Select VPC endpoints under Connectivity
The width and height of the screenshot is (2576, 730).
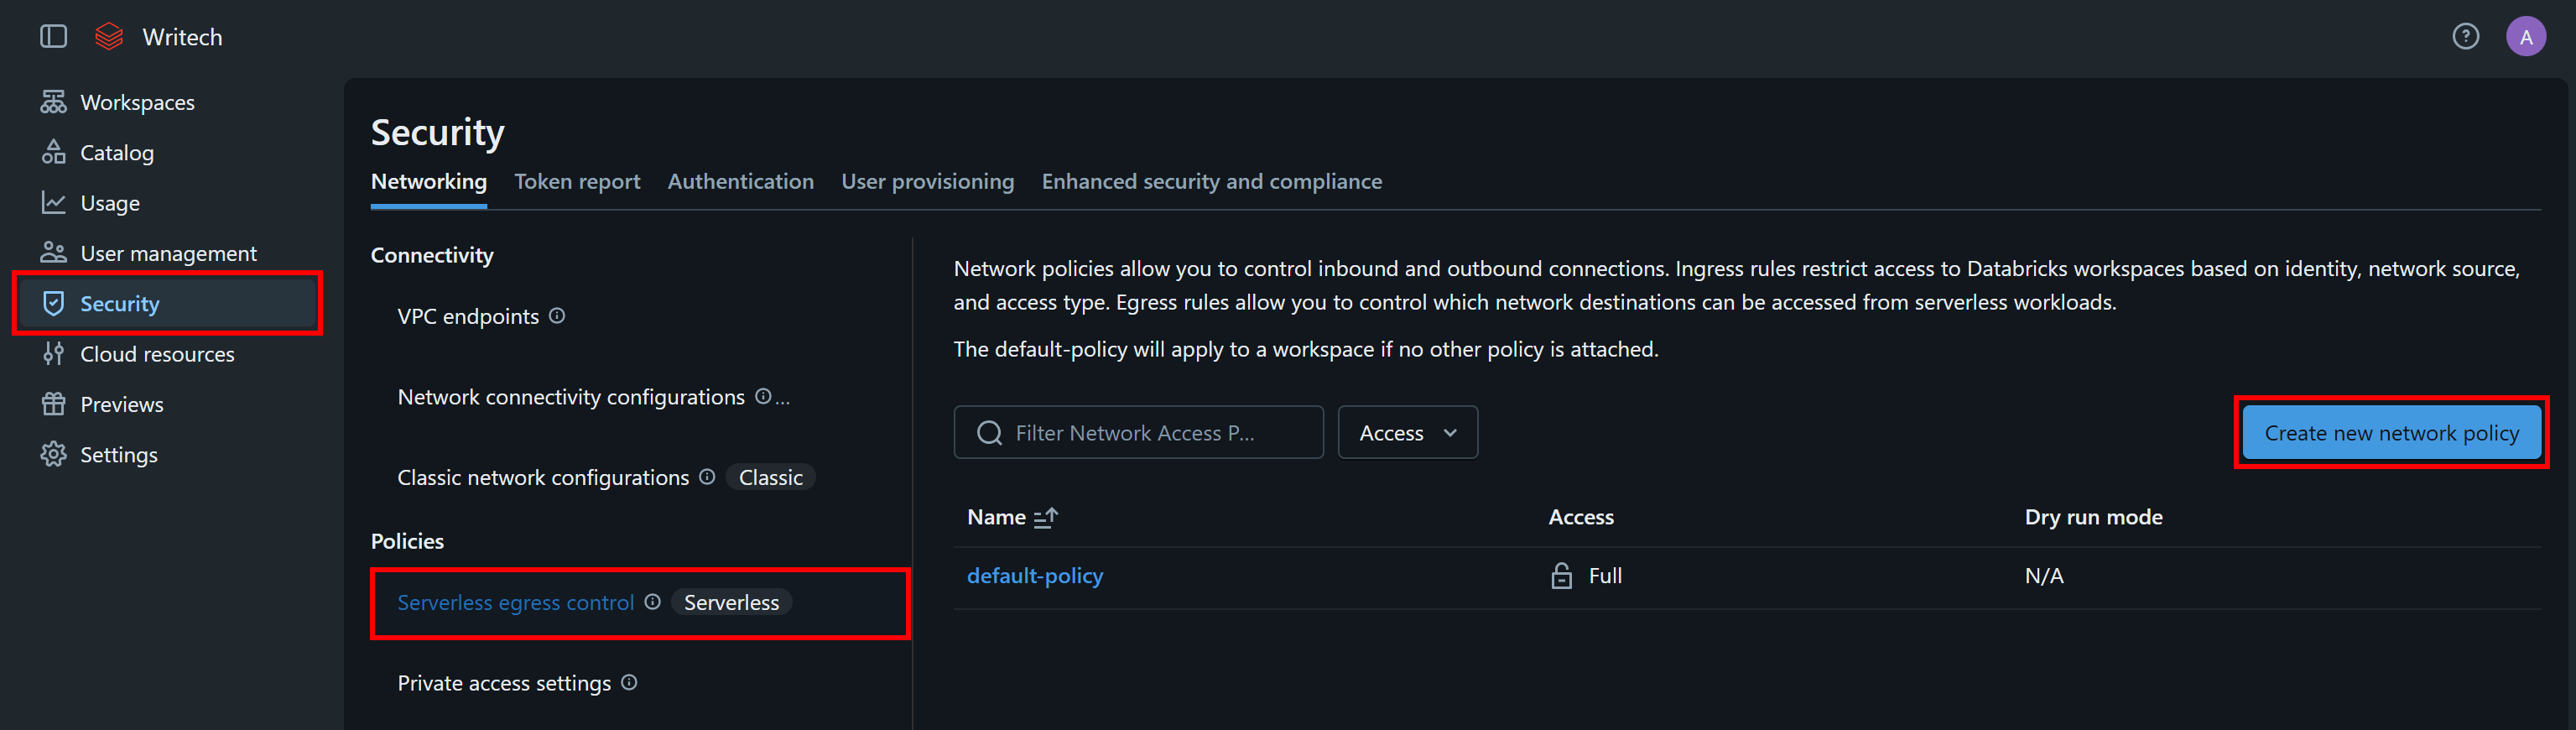(468, 316)
